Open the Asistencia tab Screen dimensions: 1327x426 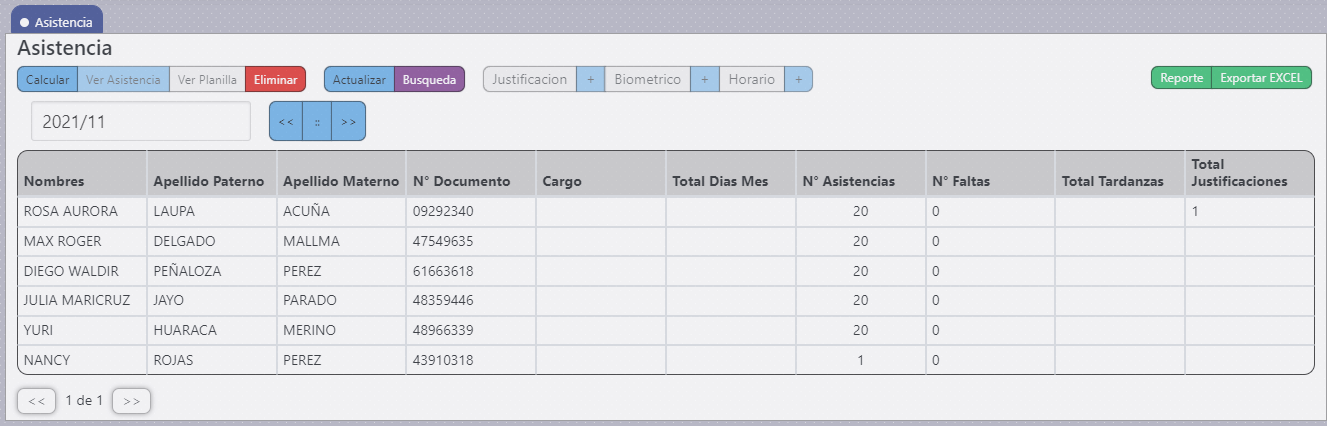pos(56,21)
